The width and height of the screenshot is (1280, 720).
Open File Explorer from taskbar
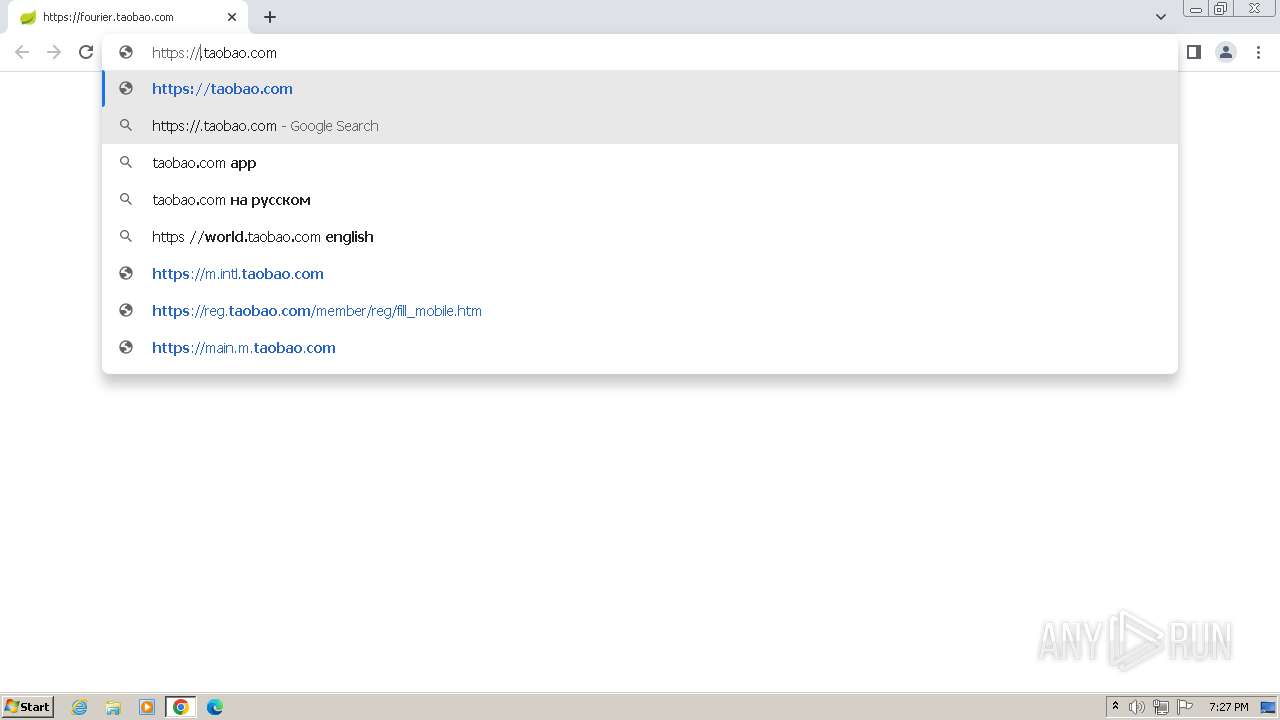[x=113, y=707]
